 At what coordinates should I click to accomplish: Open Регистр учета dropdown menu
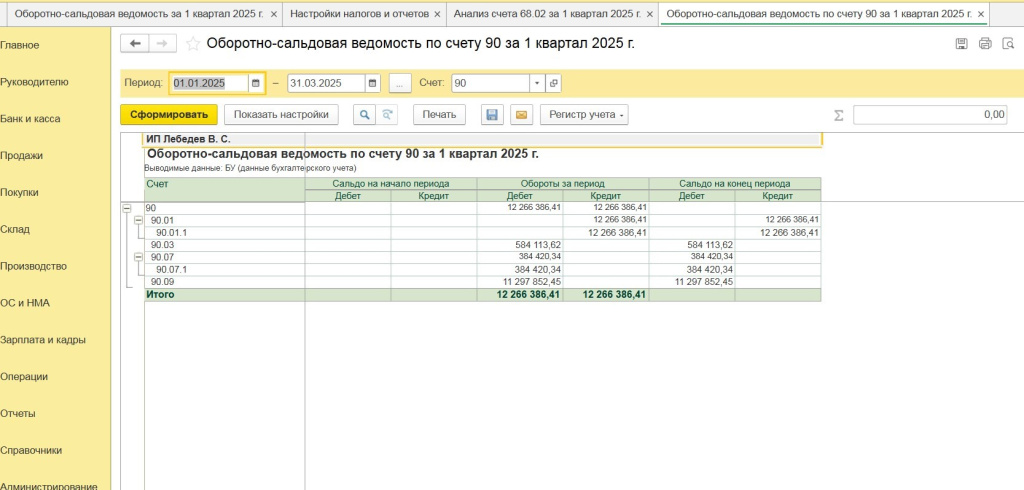click(584, 114)
